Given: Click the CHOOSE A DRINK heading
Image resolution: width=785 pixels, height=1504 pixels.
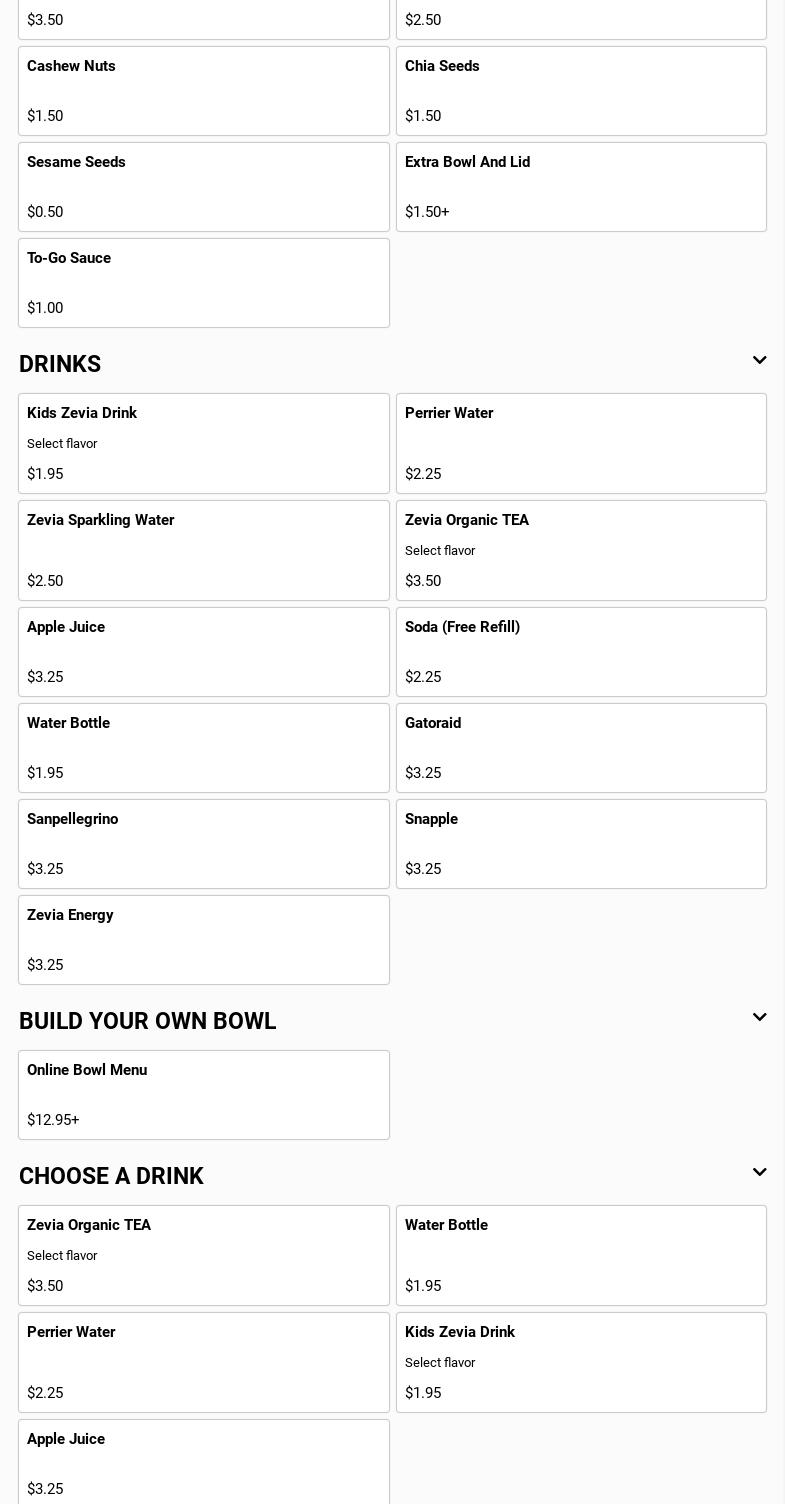Looking at the screenshot, I should pos(111,1176).
